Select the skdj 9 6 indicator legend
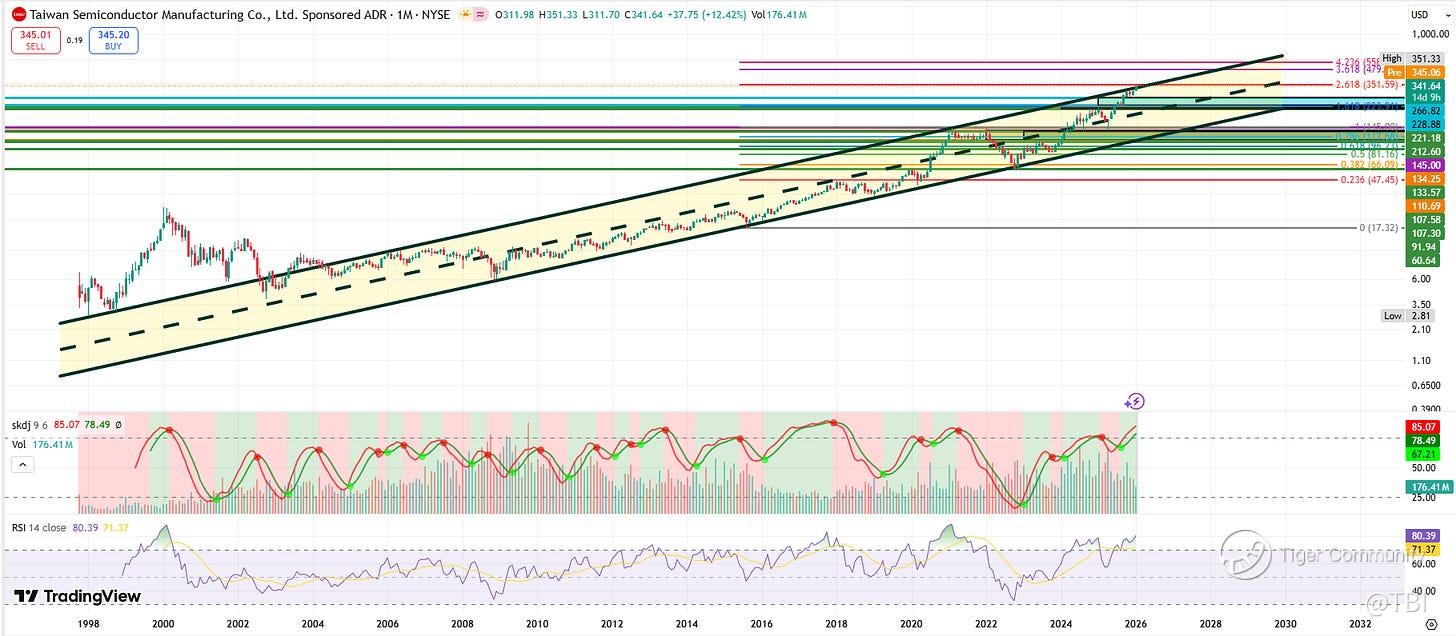This screenshot has height=636, width=1456. pos(32,427)
